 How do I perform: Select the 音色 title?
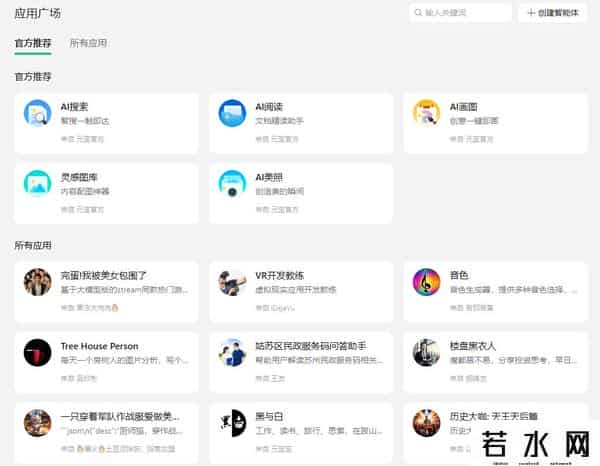(x=459, y=275)
